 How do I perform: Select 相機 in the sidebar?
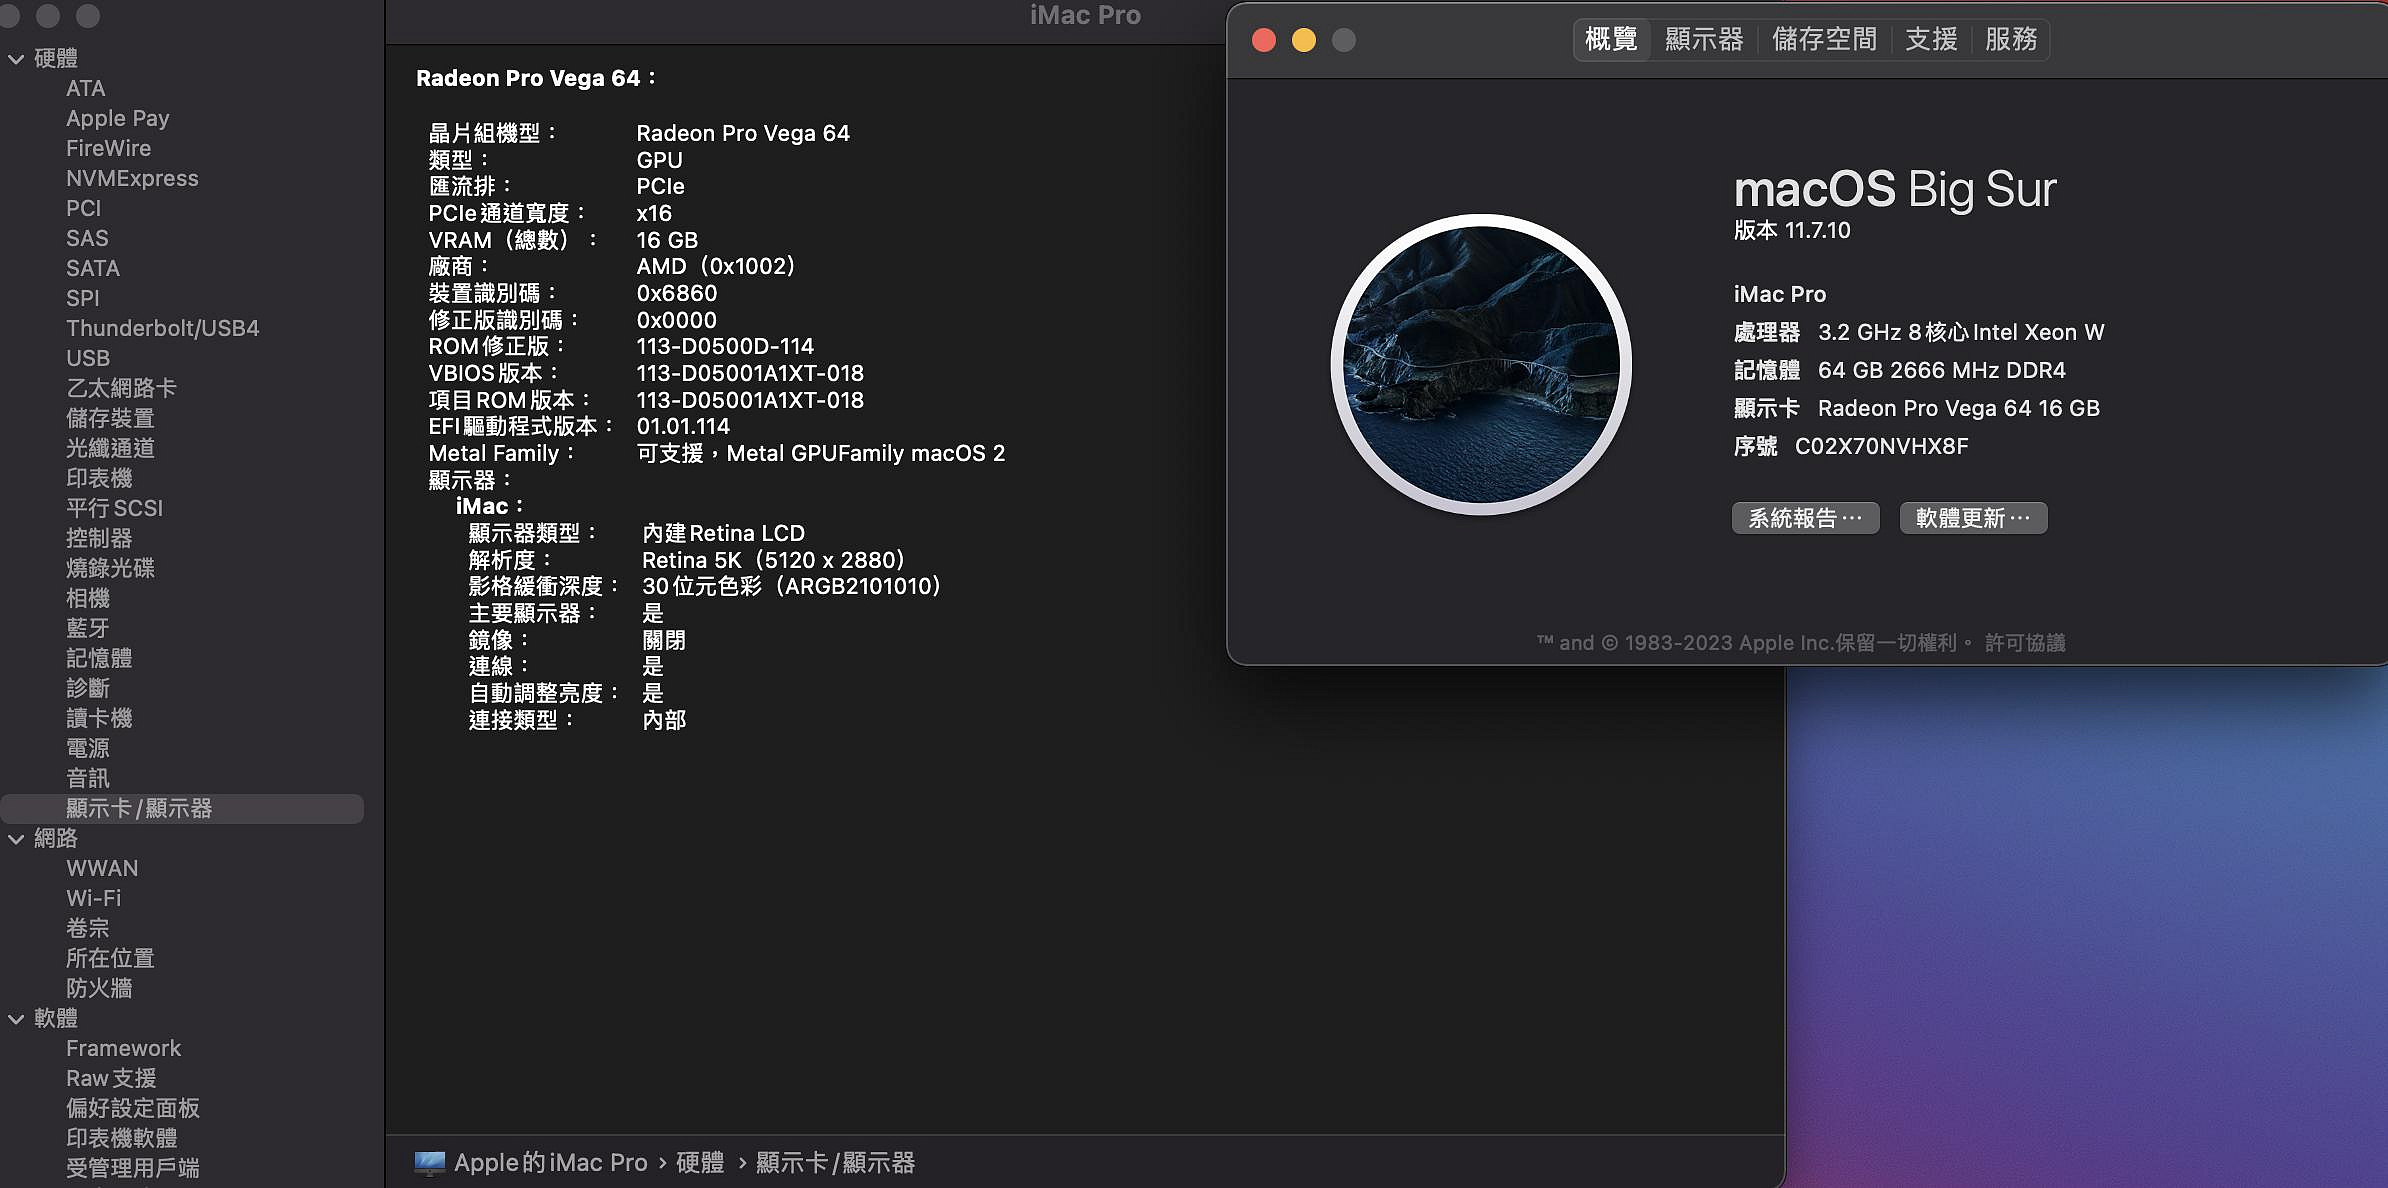pyautogui.click(x=88, y=599)
